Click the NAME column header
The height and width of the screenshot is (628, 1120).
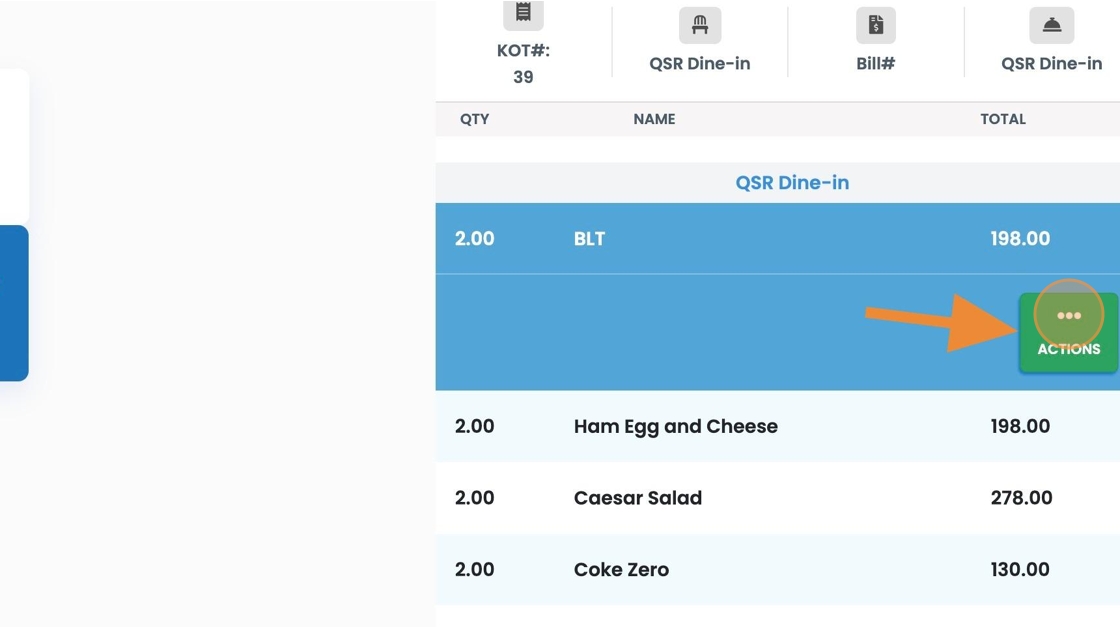pos(654,119)
